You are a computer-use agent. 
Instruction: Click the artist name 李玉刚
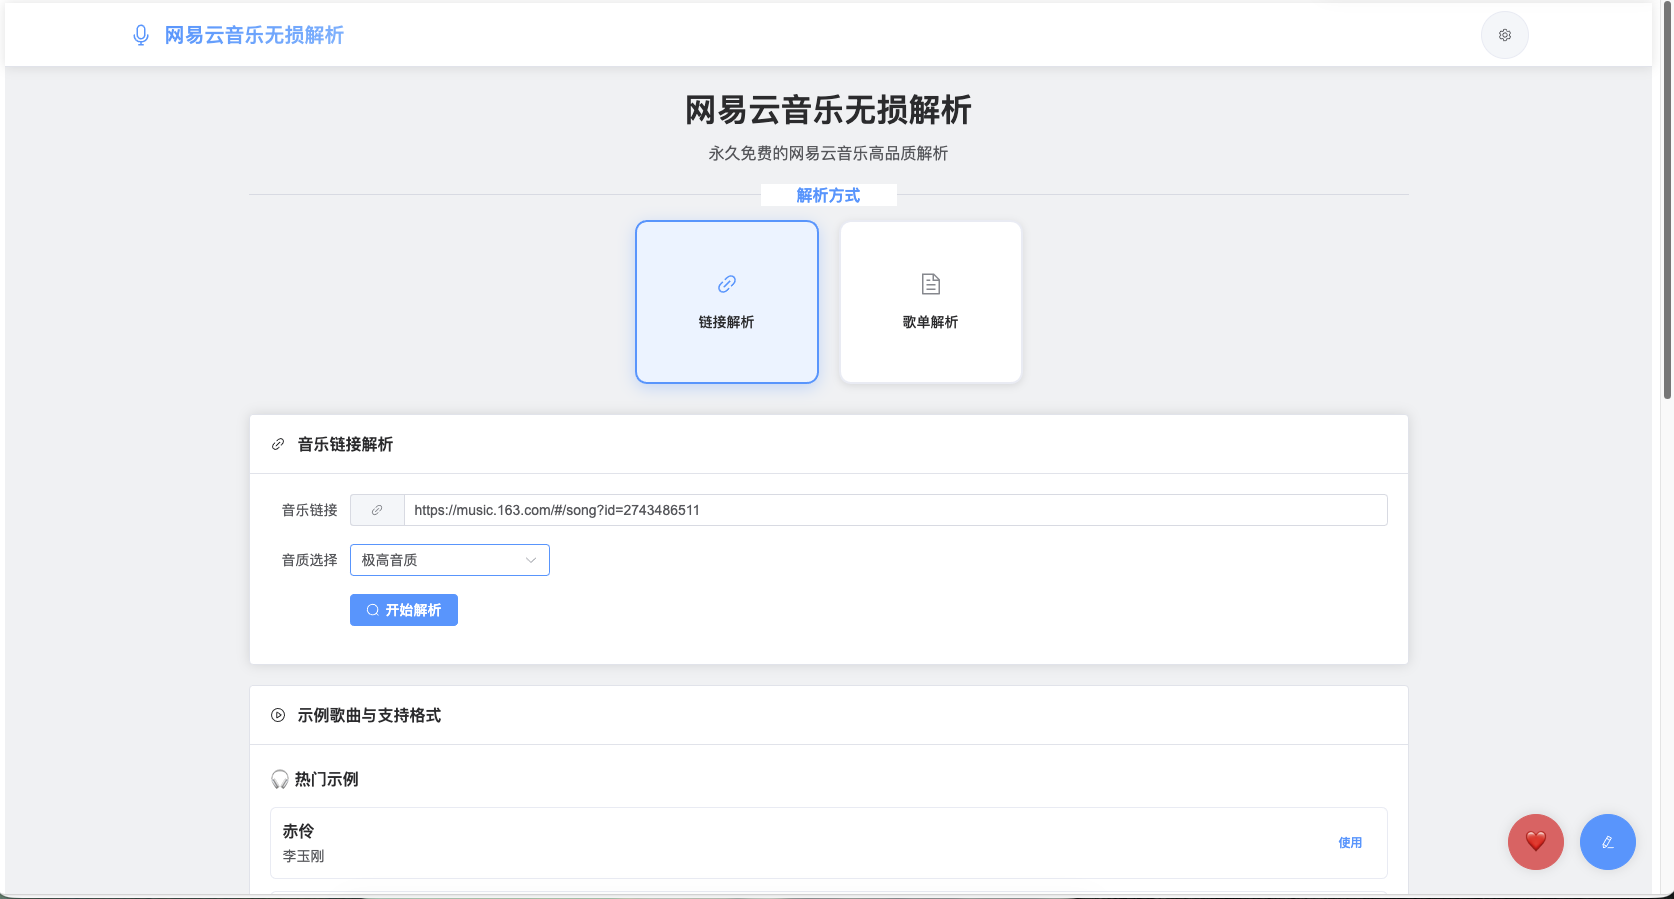coord(303,856)
